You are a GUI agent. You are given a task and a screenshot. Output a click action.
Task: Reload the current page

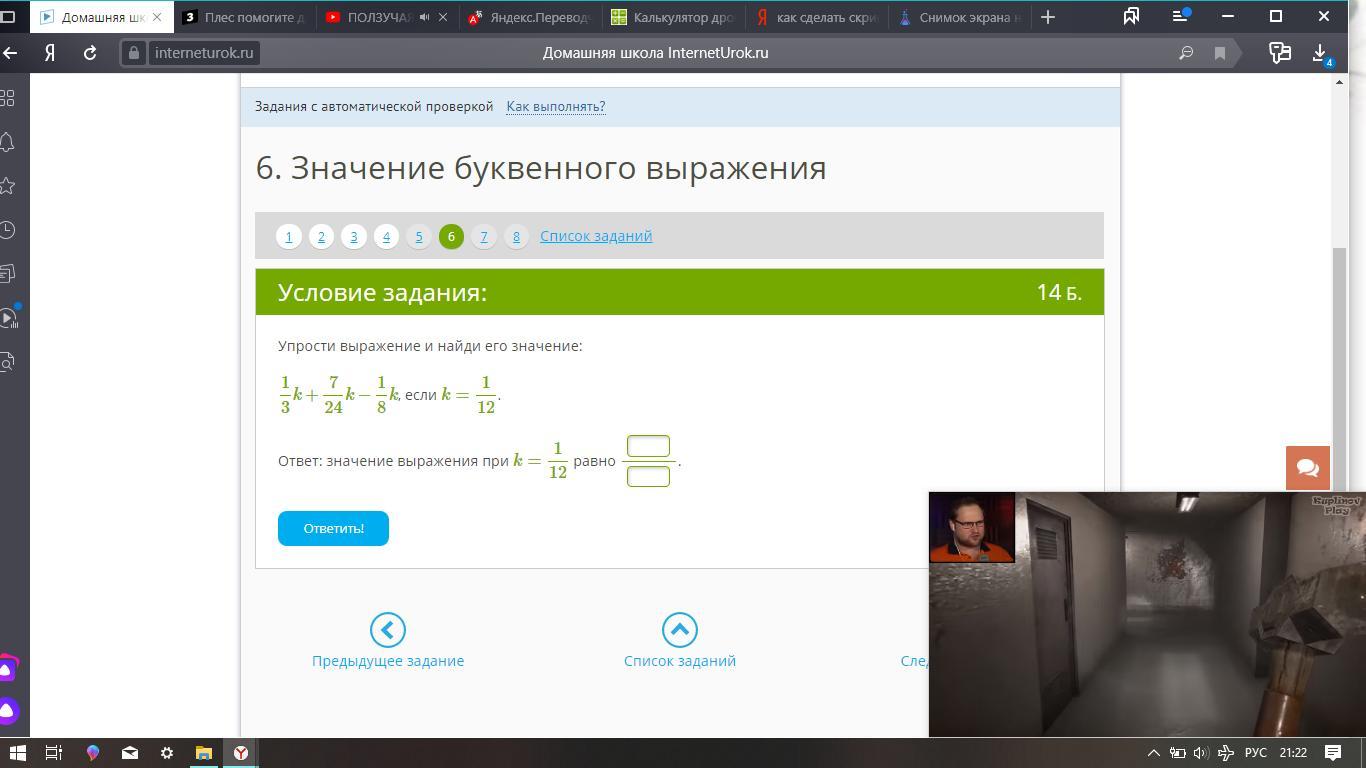click(90, 53)
